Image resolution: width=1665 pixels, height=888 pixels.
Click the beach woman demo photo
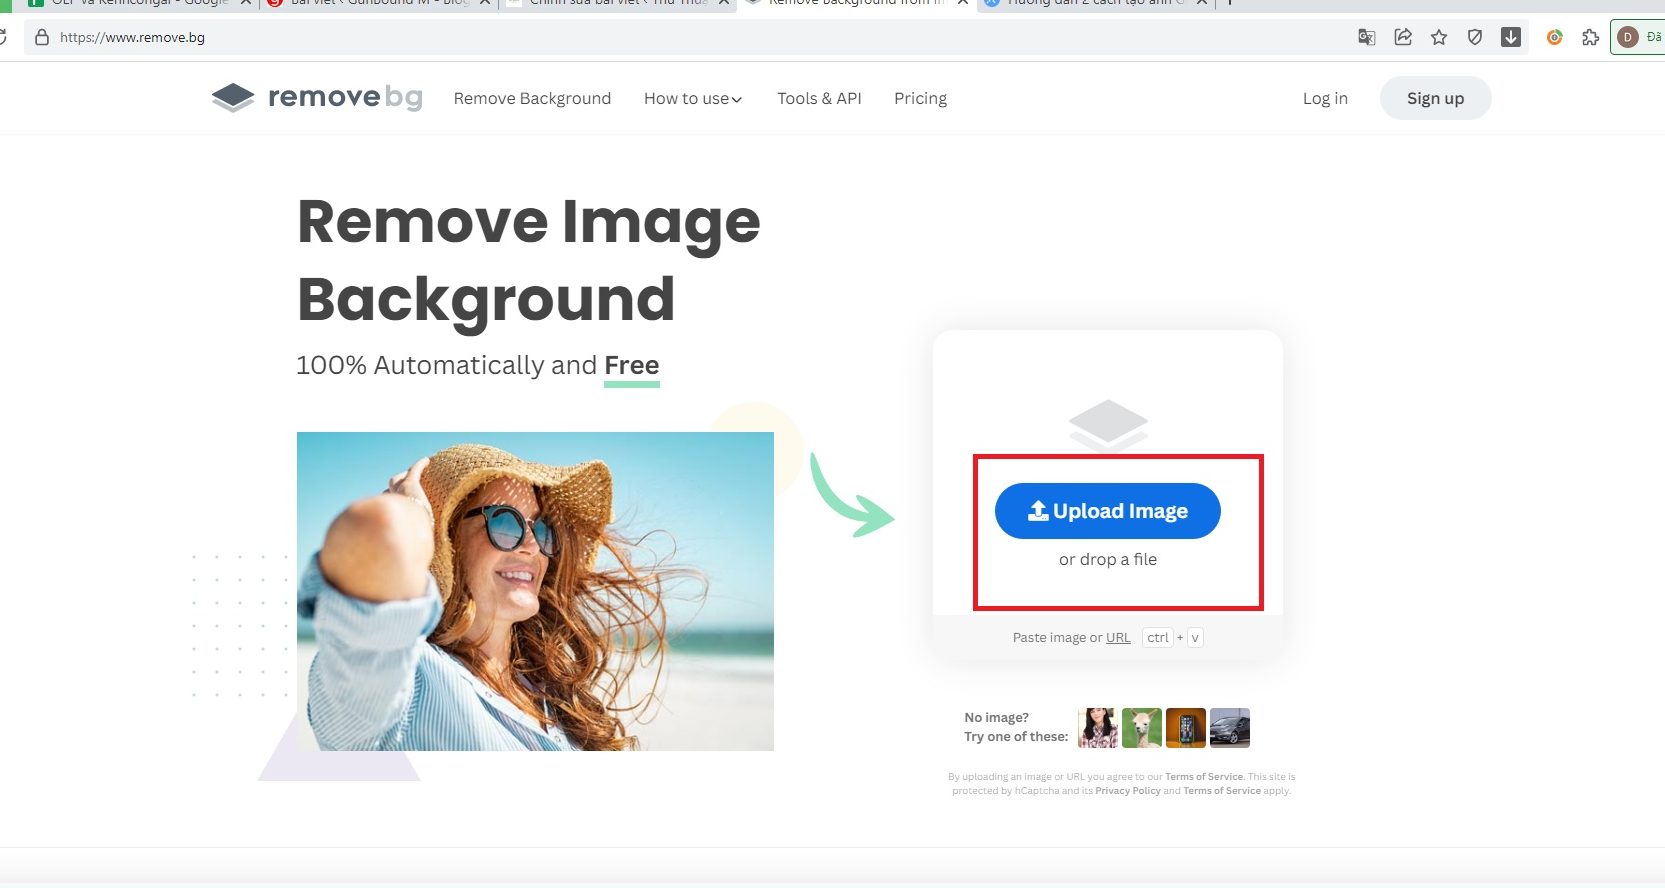[535, 591]
